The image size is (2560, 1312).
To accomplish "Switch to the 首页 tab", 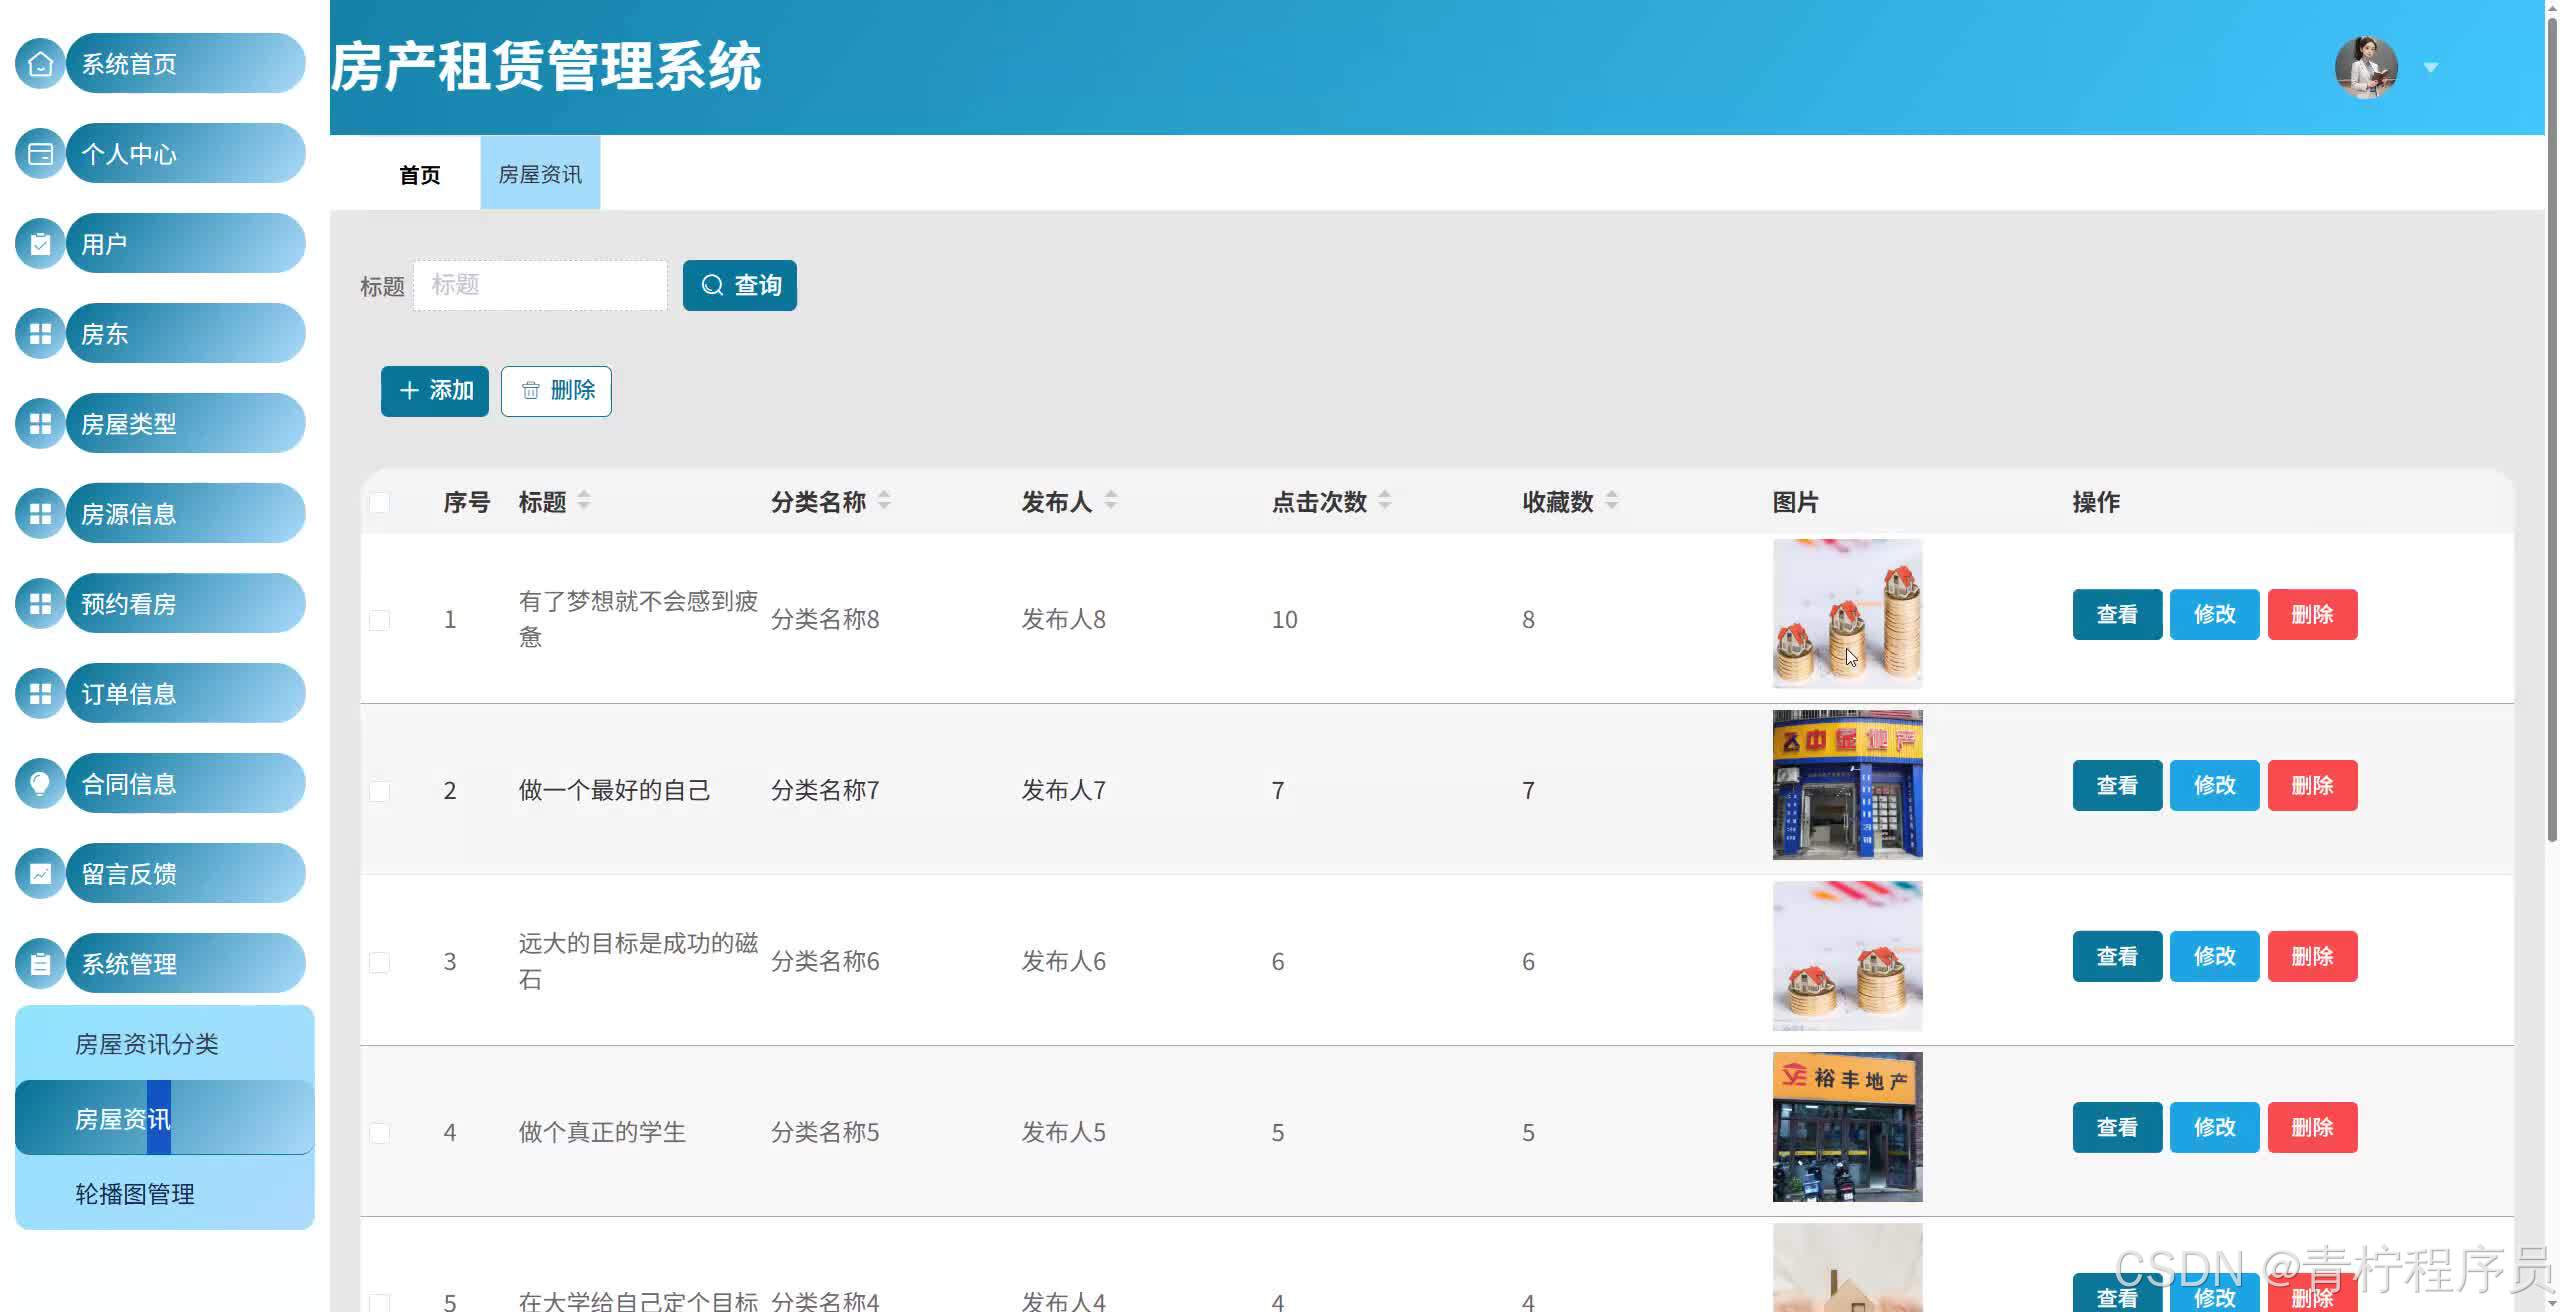I will (x=419, y=175).
